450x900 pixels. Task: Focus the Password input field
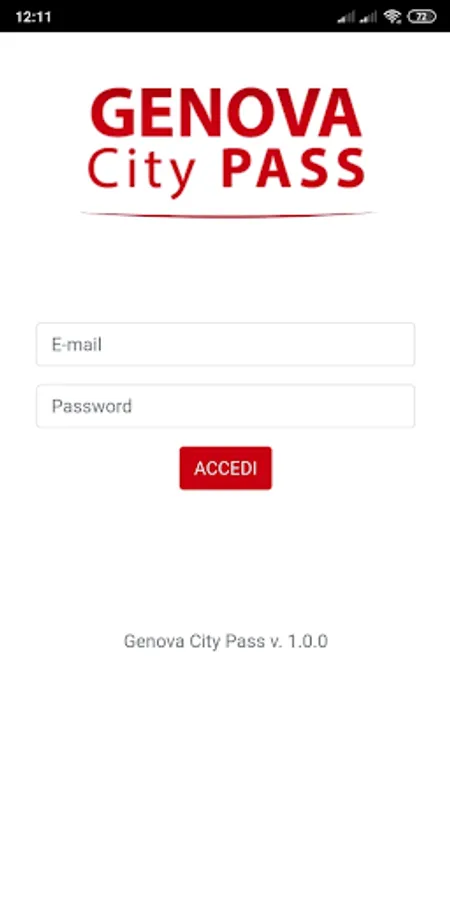[x=226, y=406]
